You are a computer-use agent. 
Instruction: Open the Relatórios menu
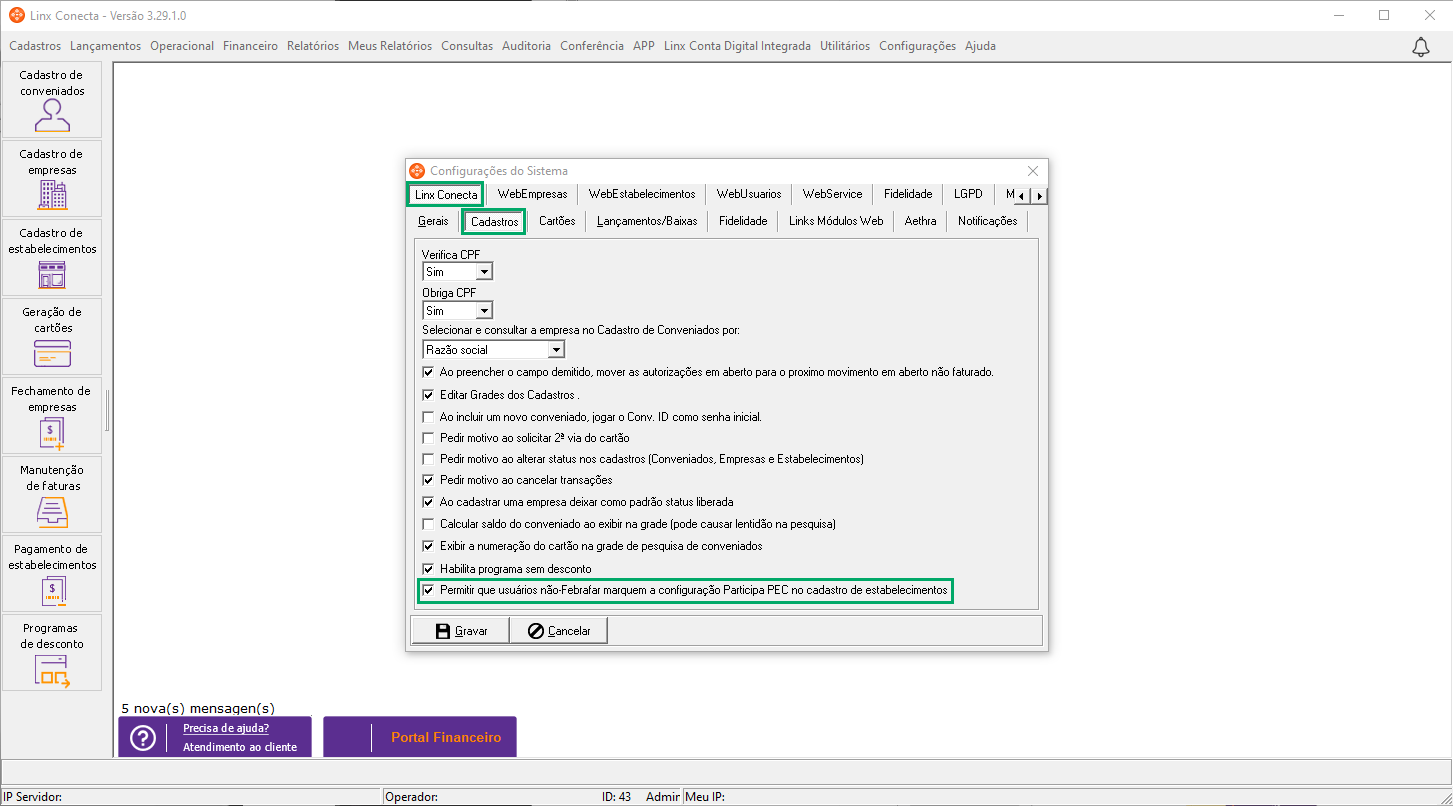click(x=313, y=46)
